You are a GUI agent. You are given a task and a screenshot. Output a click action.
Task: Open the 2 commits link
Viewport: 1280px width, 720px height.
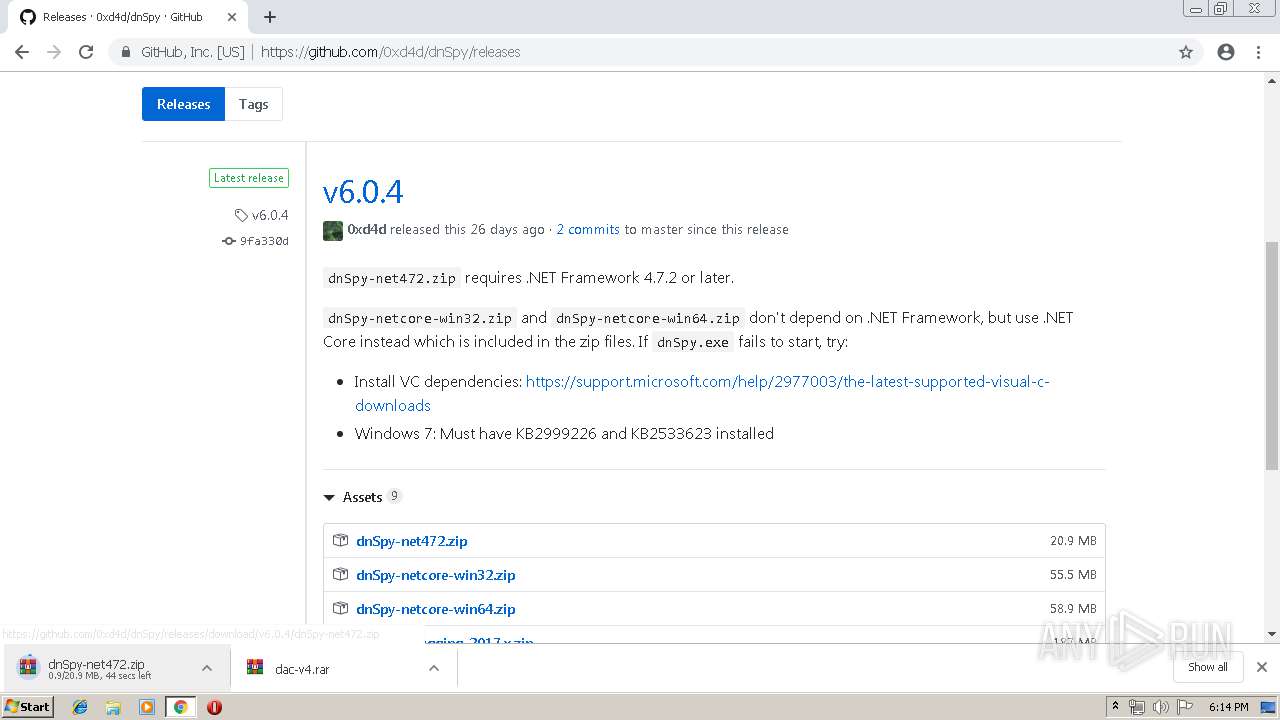pos(588,229)
